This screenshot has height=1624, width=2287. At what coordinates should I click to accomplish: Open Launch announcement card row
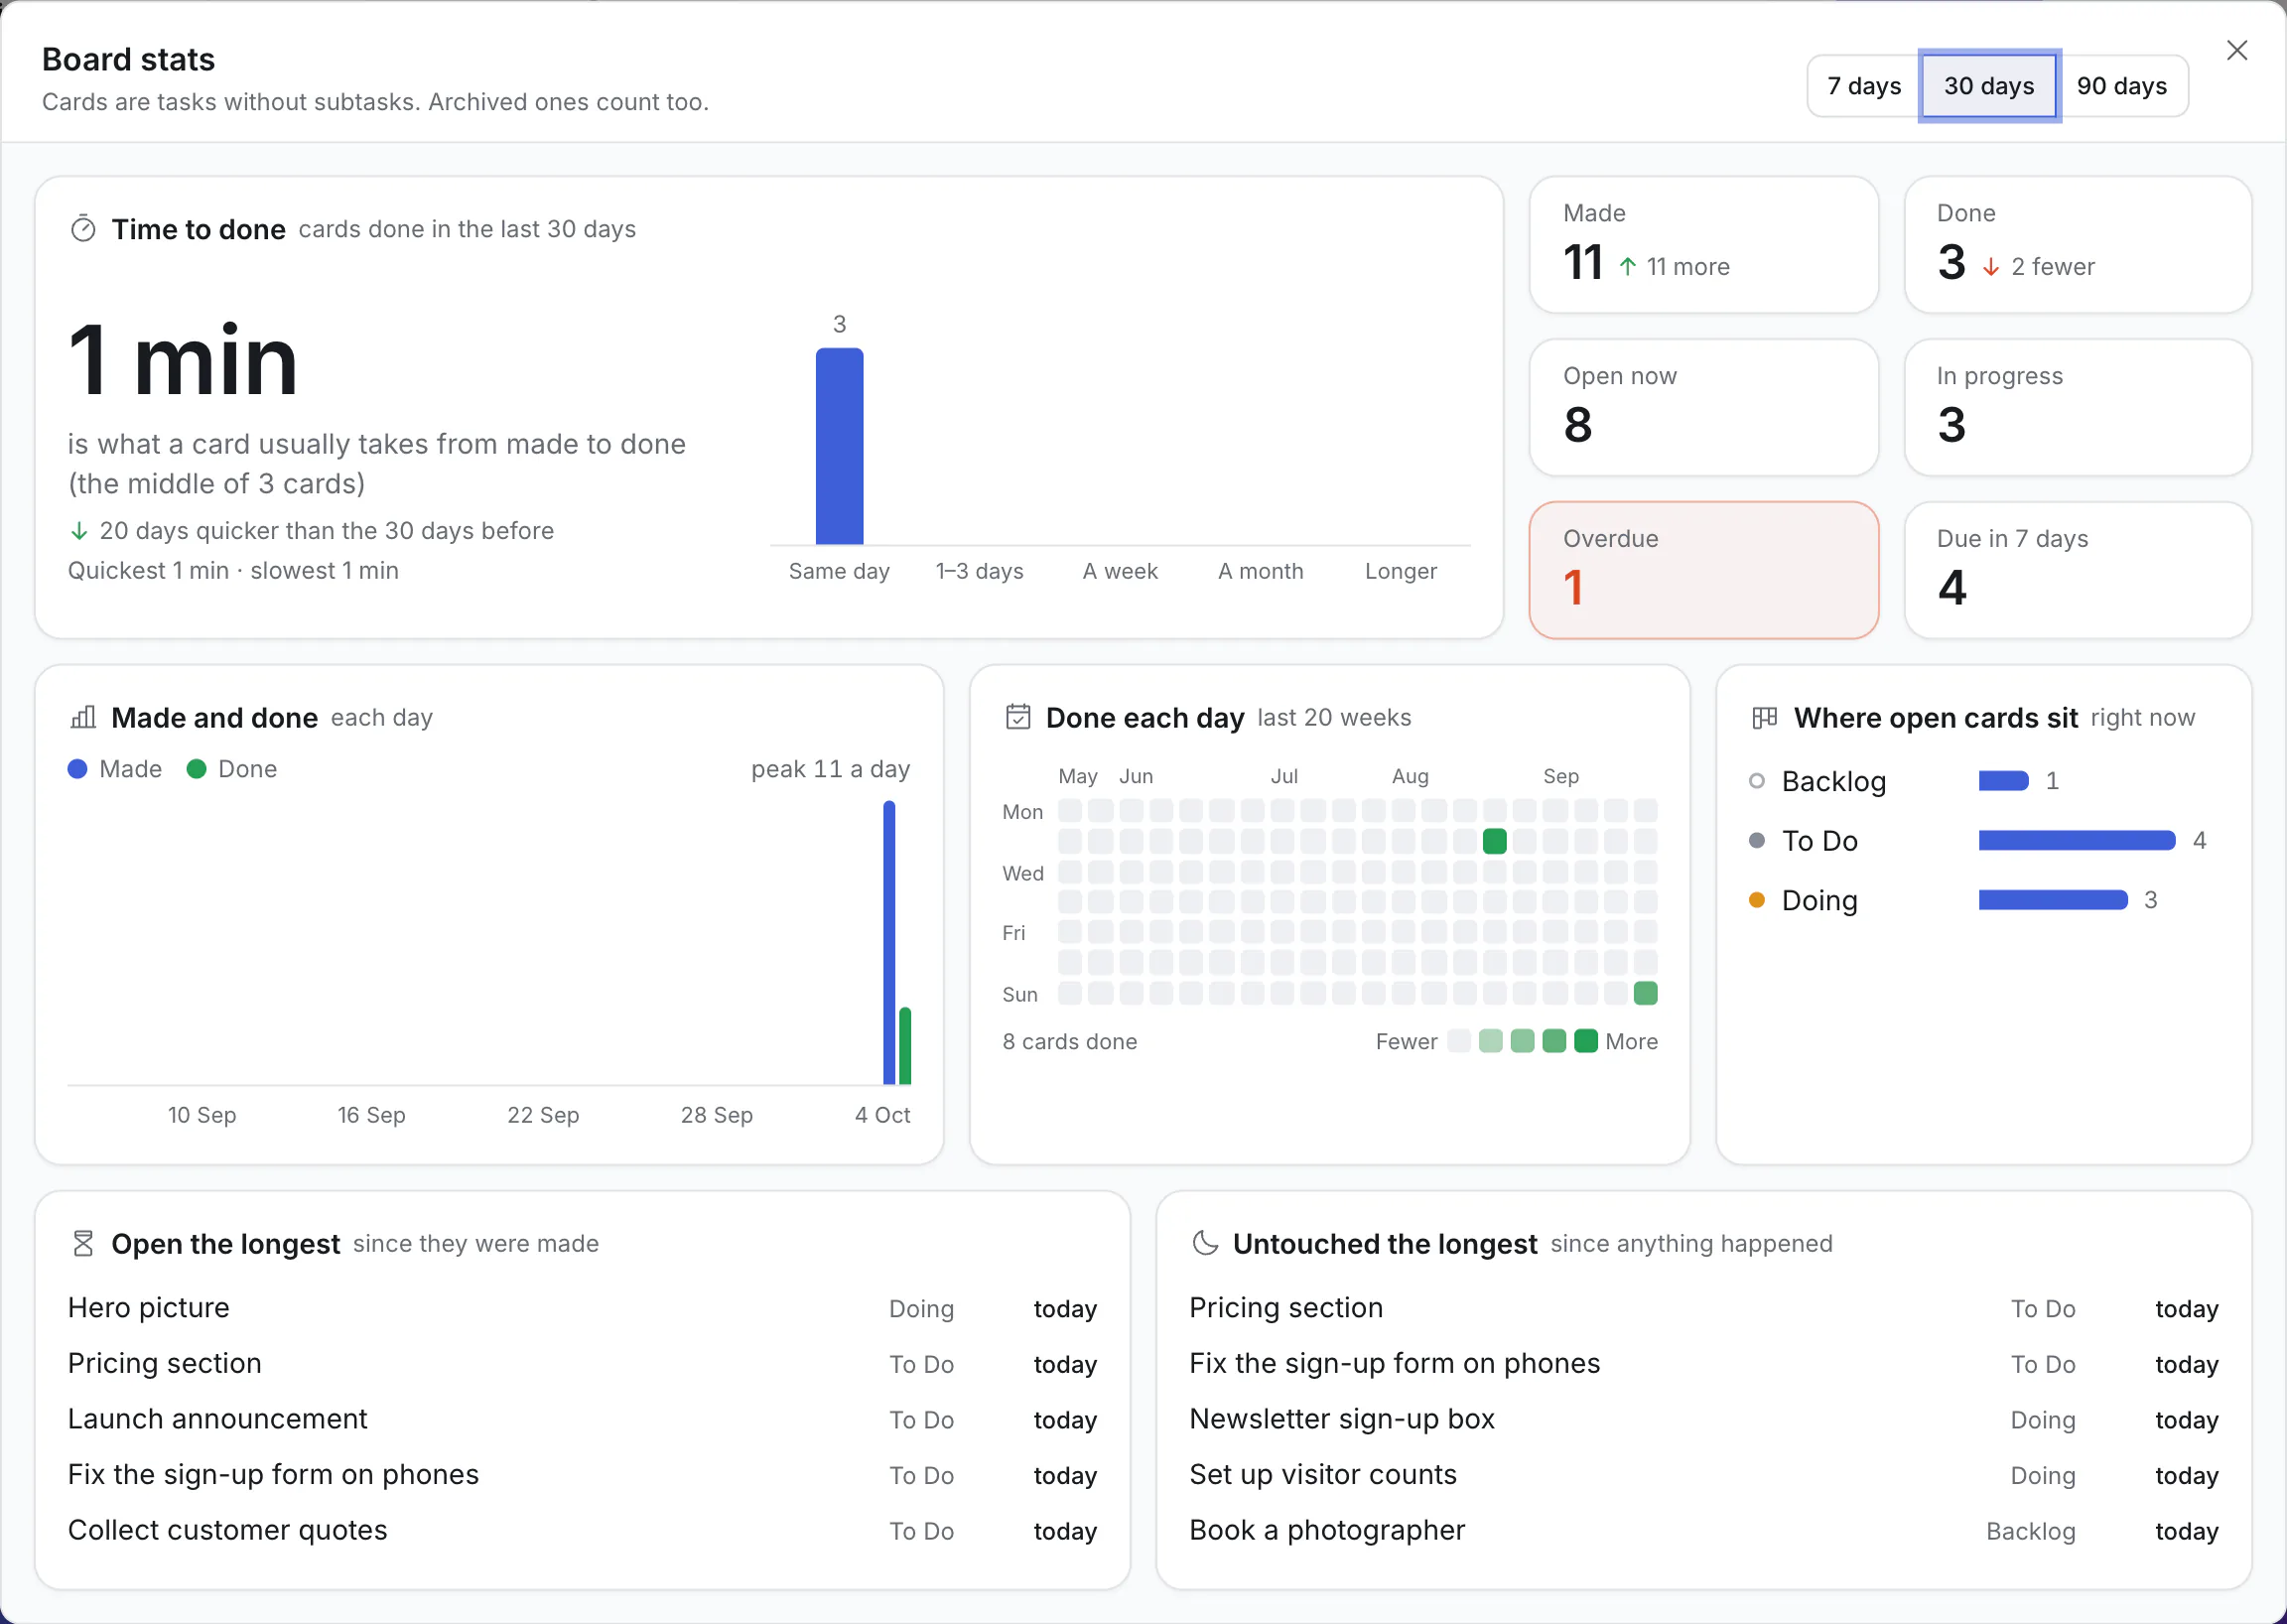point(582,1419)
